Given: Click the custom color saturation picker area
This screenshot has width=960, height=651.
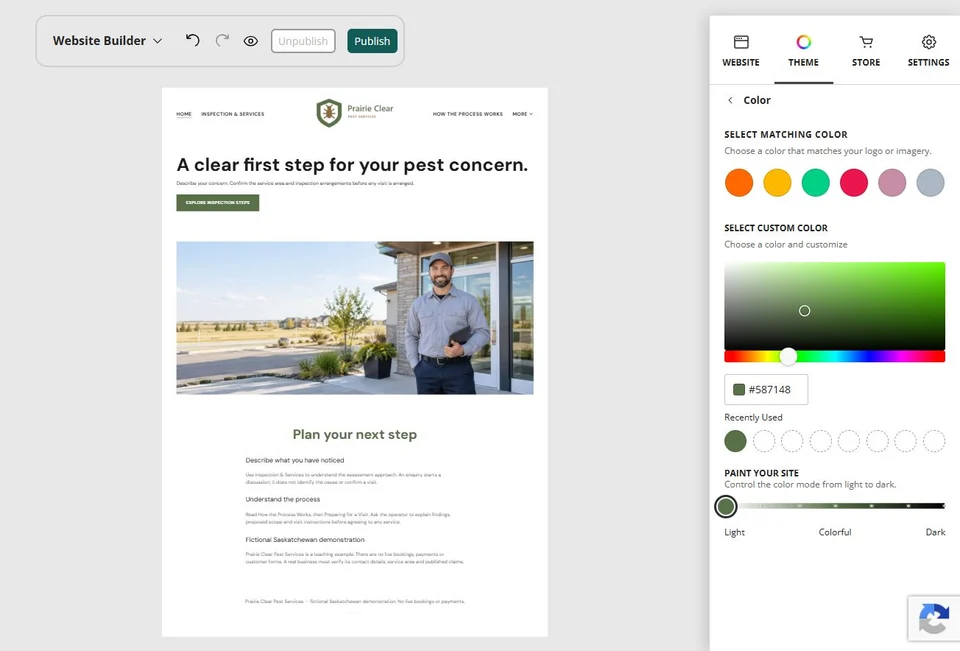Looking at the screenshot, I should [x=834, y=306].
